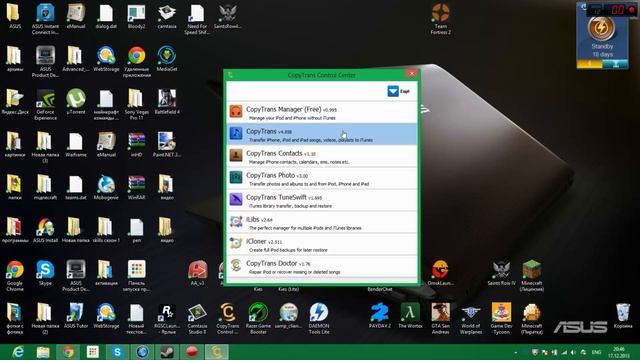Viewport: 640px width, 360px height.
Task: Click the blue globe taskbar icon
Action: pyautogui.click(x=142, y=352)
